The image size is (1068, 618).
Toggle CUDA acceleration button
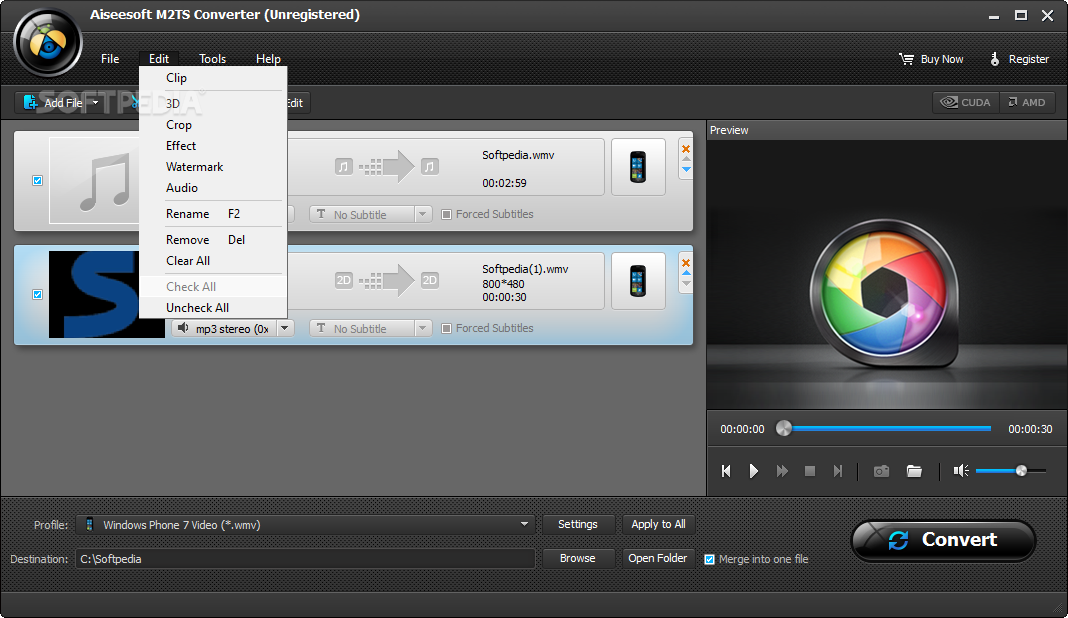click(x=966, y=102)
